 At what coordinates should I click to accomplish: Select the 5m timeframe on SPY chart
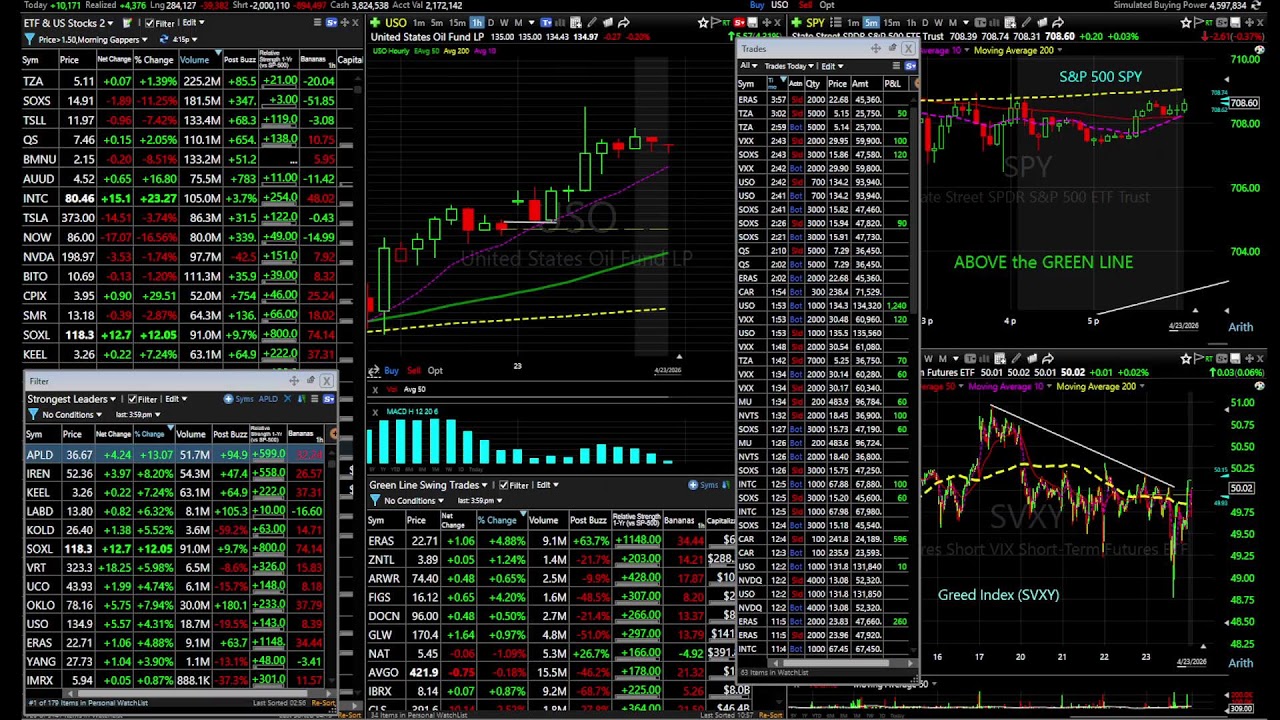pyautogui.click(x=871, y=23)
